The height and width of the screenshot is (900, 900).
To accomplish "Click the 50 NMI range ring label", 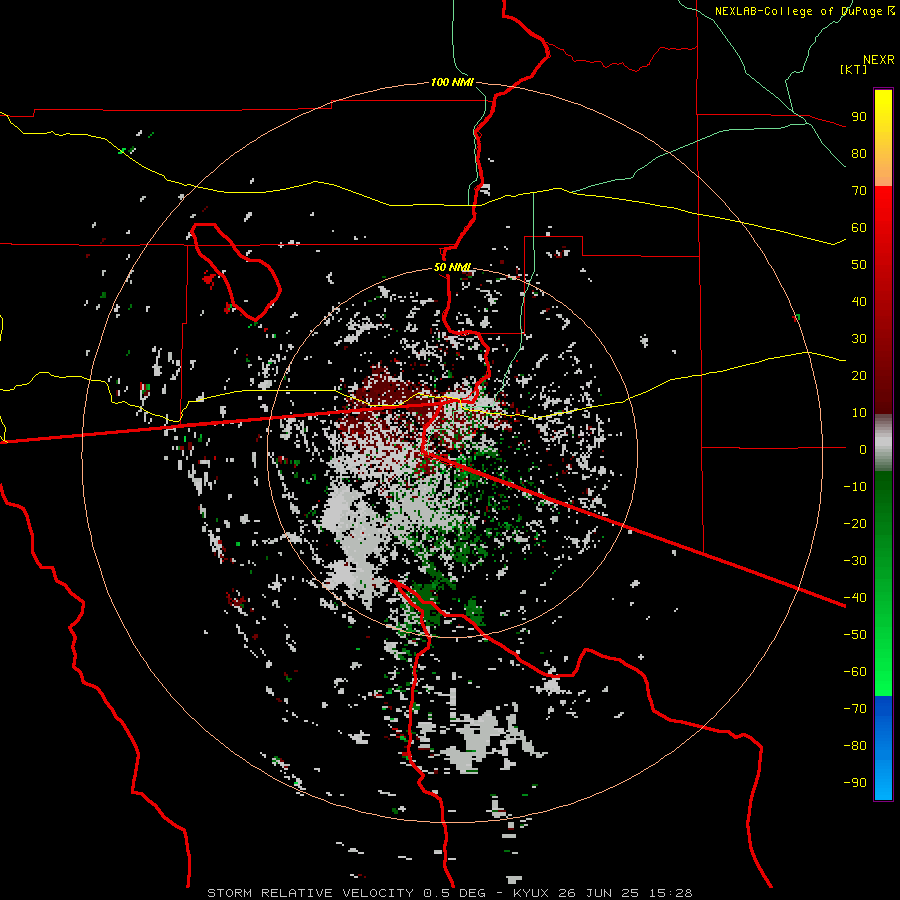I will (452, 267).
